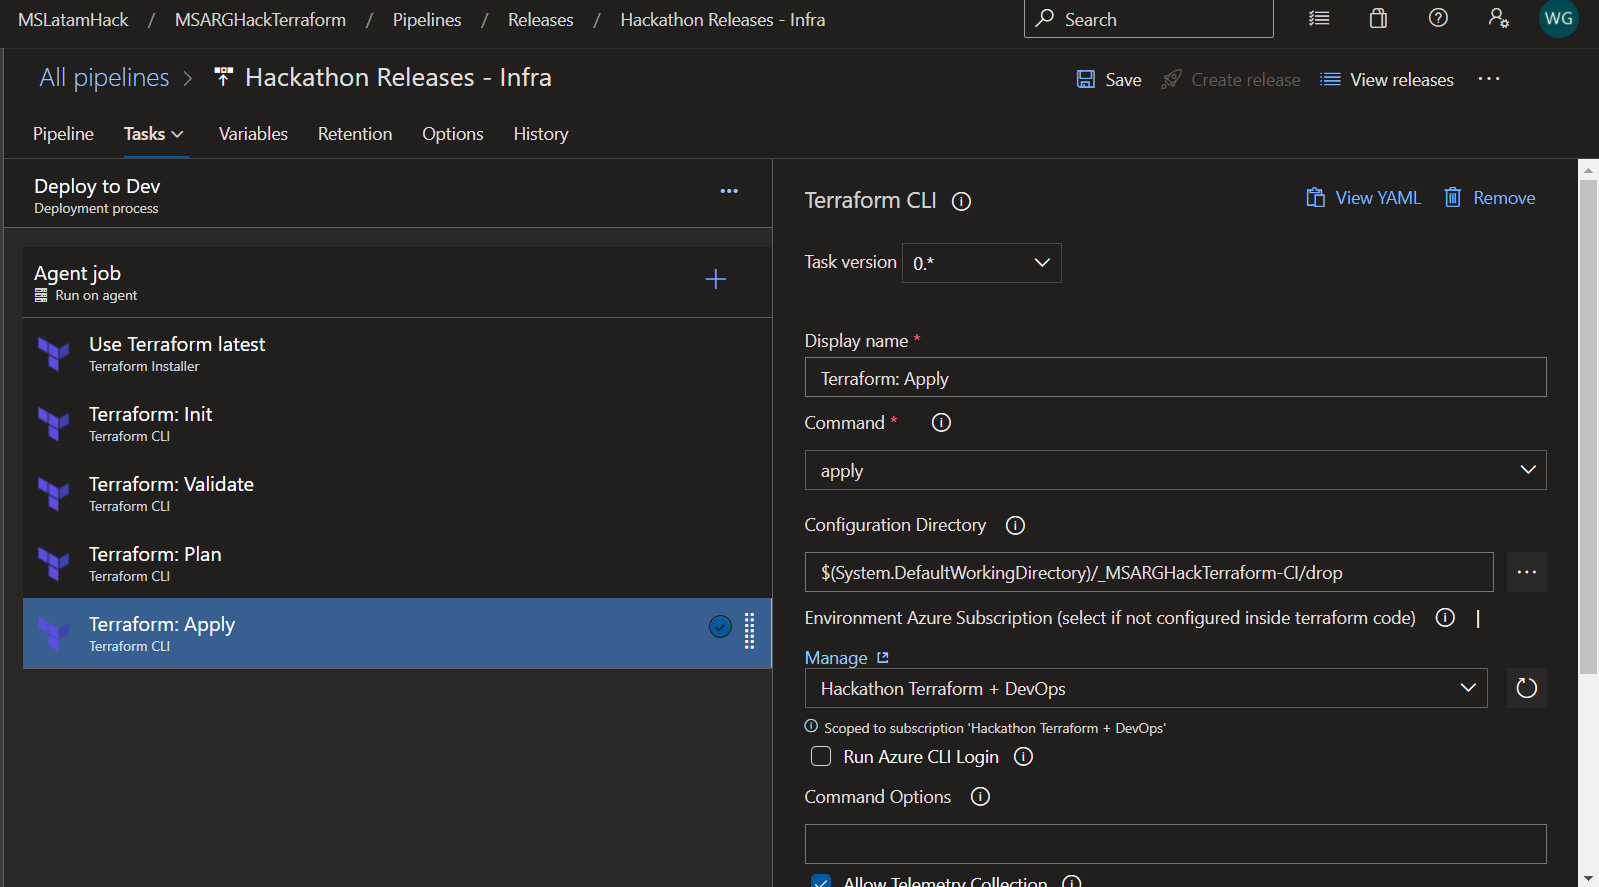Edit the Configuration Directory path field
This screenshot has height=887, width=1599.
click(1149, 572)
